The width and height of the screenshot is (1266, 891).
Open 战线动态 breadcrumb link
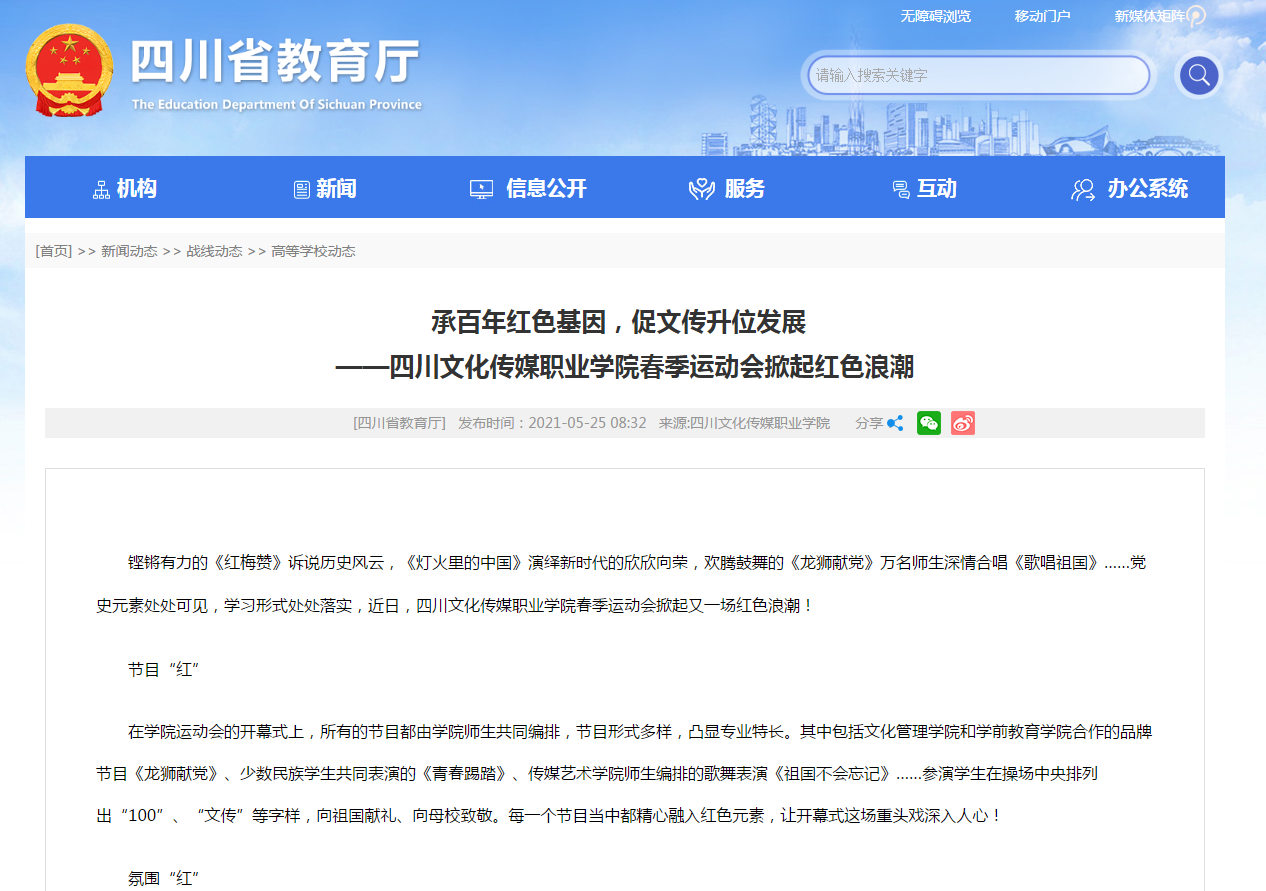(x=214, y=251)
